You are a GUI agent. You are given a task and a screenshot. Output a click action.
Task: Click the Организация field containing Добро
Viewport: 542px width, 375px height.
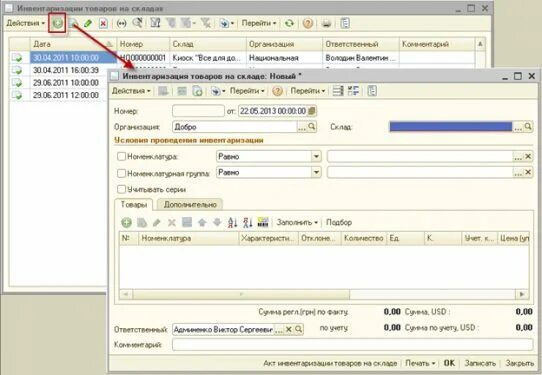click(235, 127)
